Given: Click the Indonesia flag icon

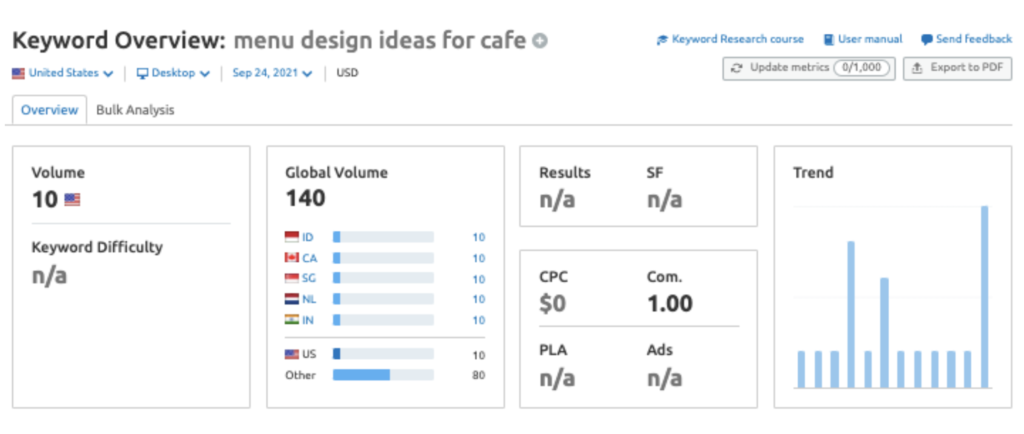Looking at the screenshot, I should (x=292, y=237).
